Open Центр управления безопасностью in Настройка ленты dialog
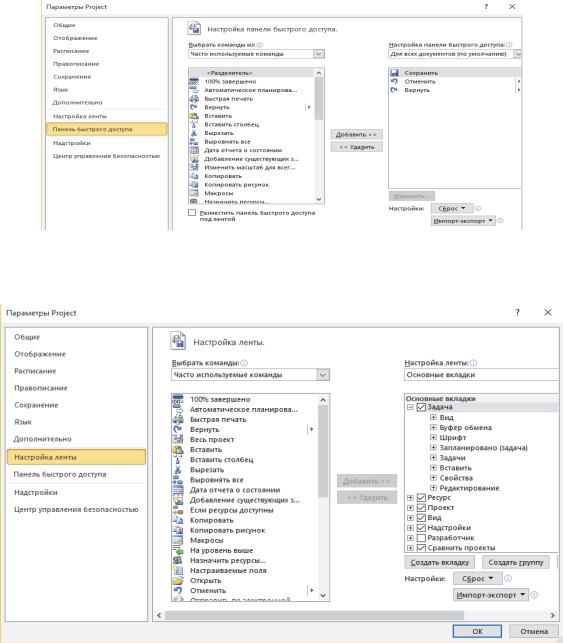The image size is (563, 643). 76,509
